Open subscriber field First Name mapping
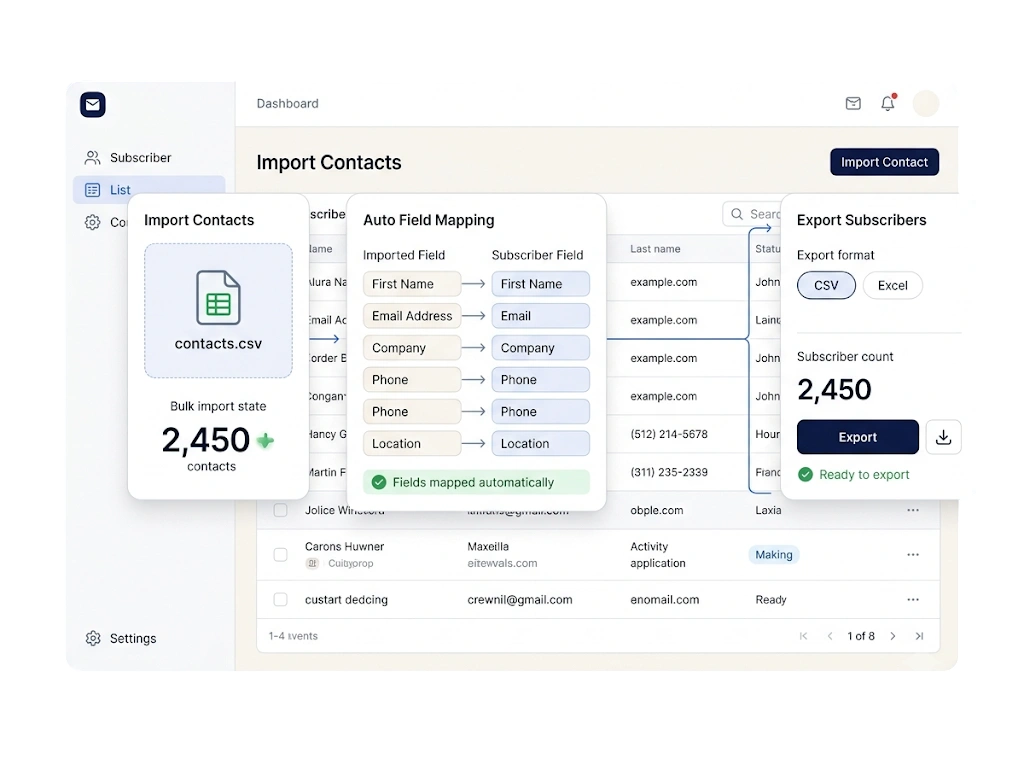 pos(541,284)
